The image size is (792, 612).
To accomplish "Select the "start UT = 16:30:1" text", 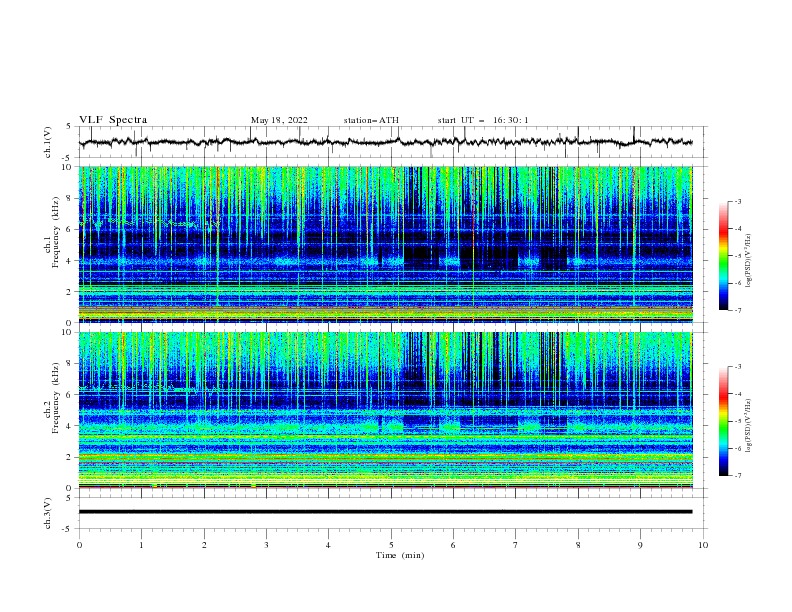I will coord(483,120).
